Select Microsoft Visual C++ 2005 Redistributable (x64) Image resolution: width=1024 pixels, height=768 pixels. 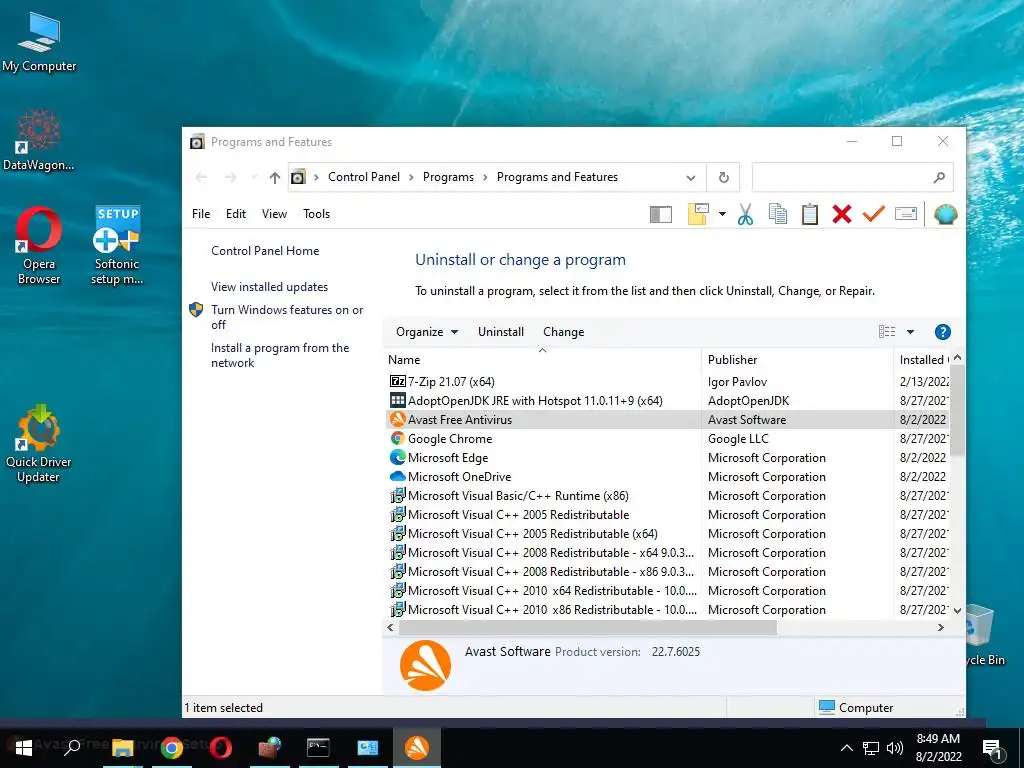[667, 533]
